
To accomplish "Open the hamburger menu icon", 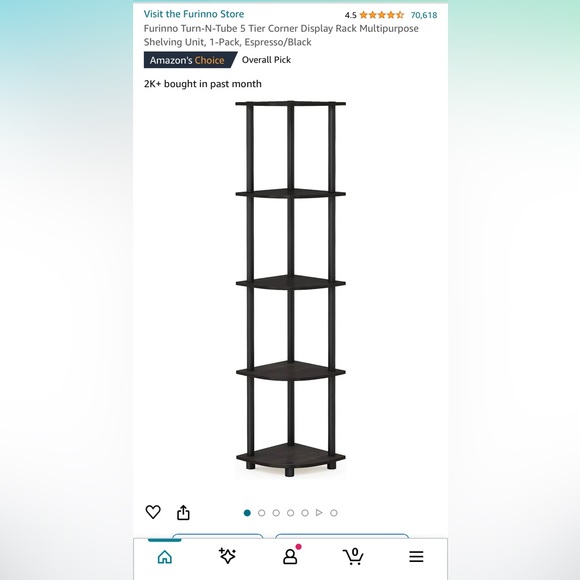I will [x=416, y=556].
